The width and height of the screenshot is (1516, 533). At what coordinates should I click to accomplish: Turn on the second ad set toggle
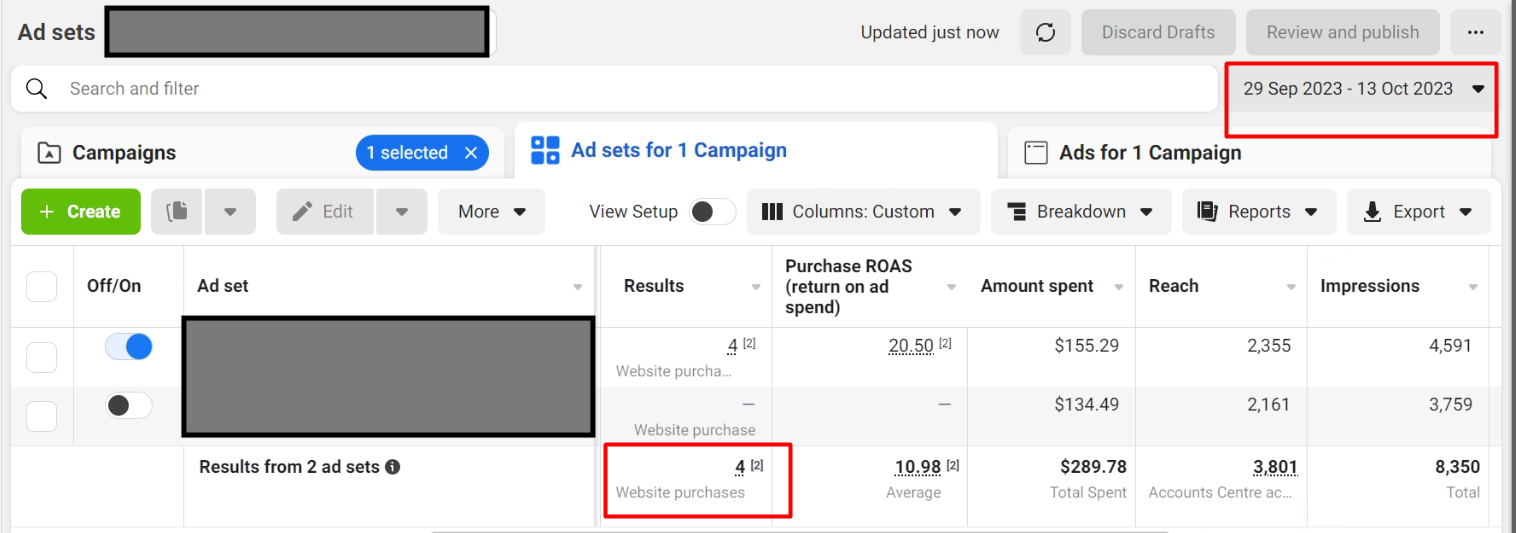tap(129, 405)
